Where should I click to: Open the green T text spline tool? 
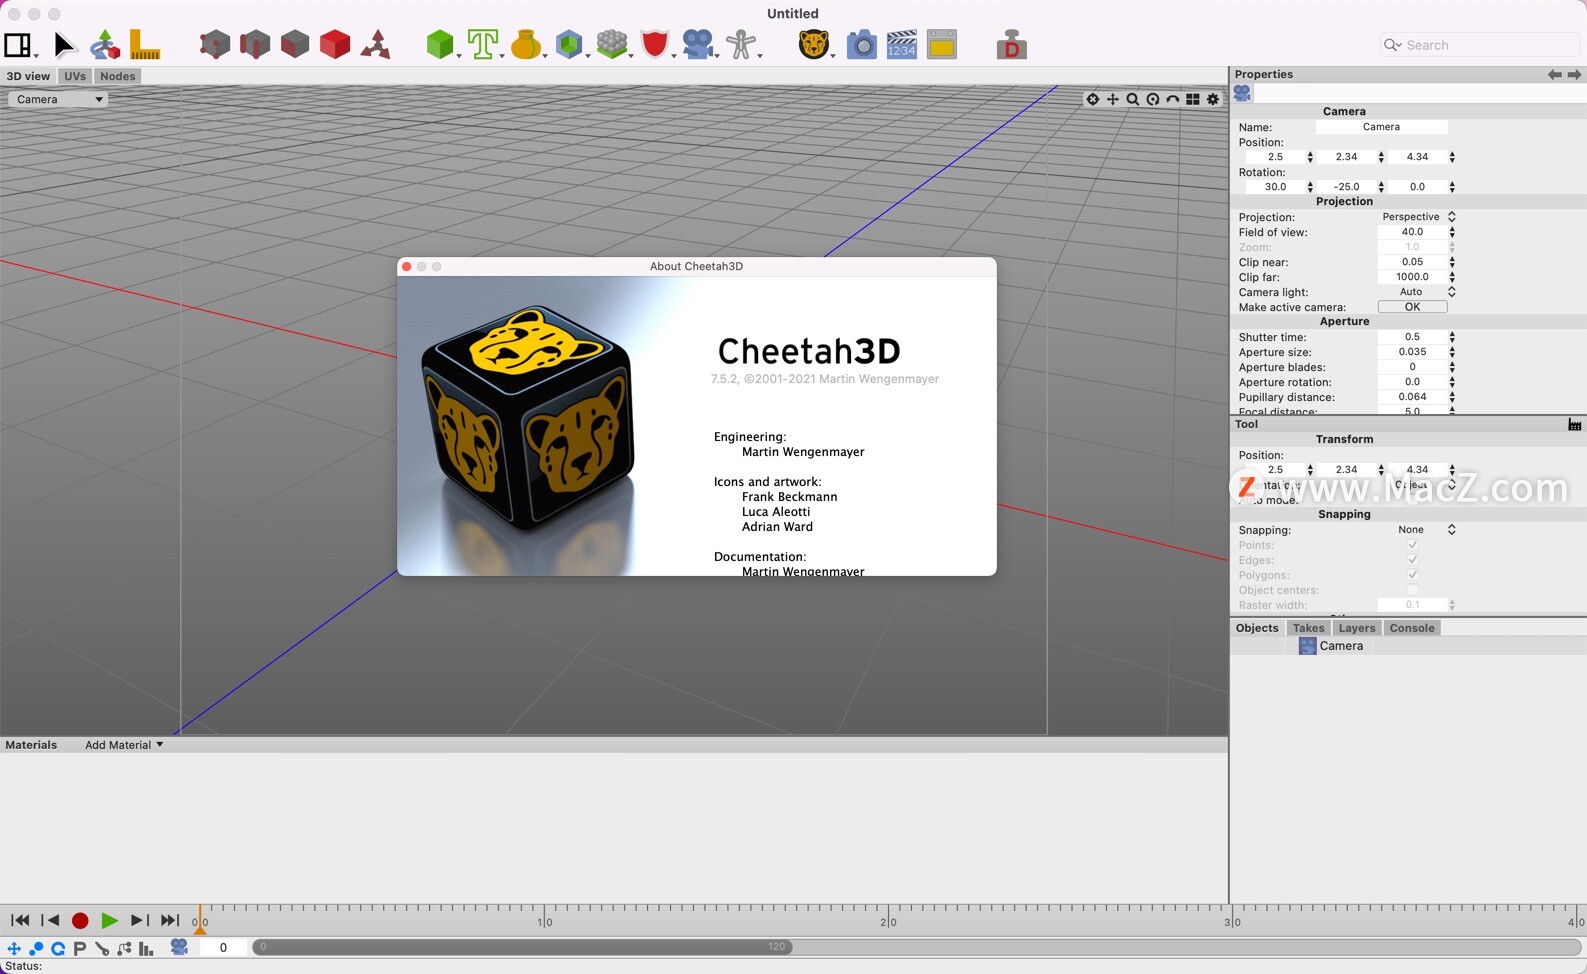pyautogui.click(x=484, y=45)
